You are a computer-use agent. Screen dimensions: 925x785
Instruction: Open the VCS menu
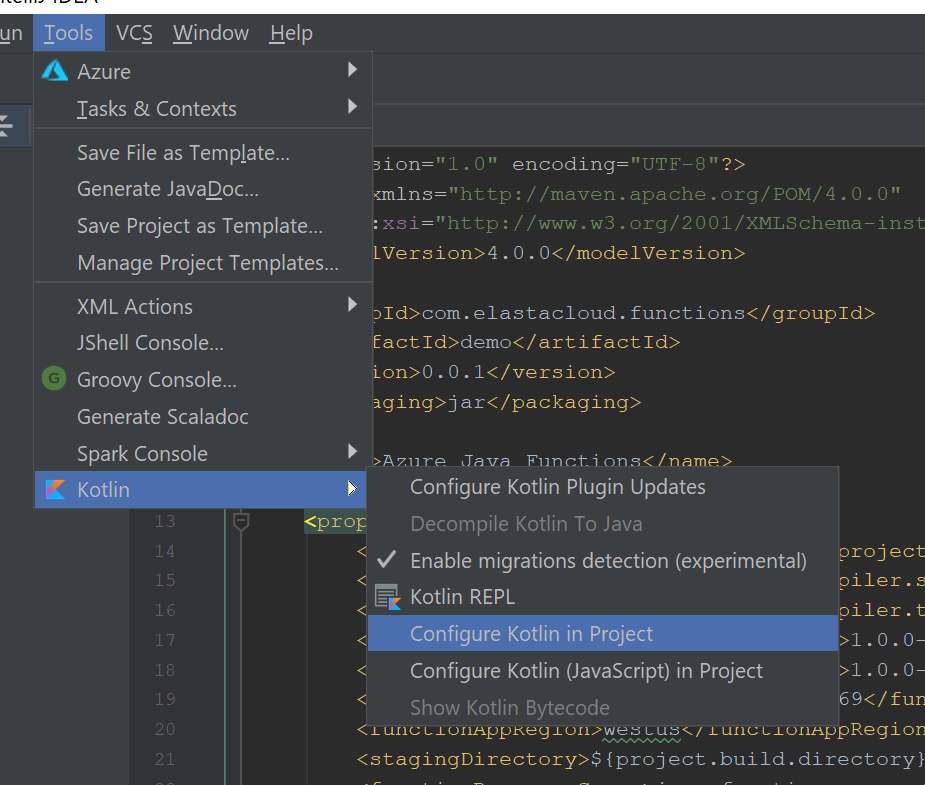[x=134, y=33]
